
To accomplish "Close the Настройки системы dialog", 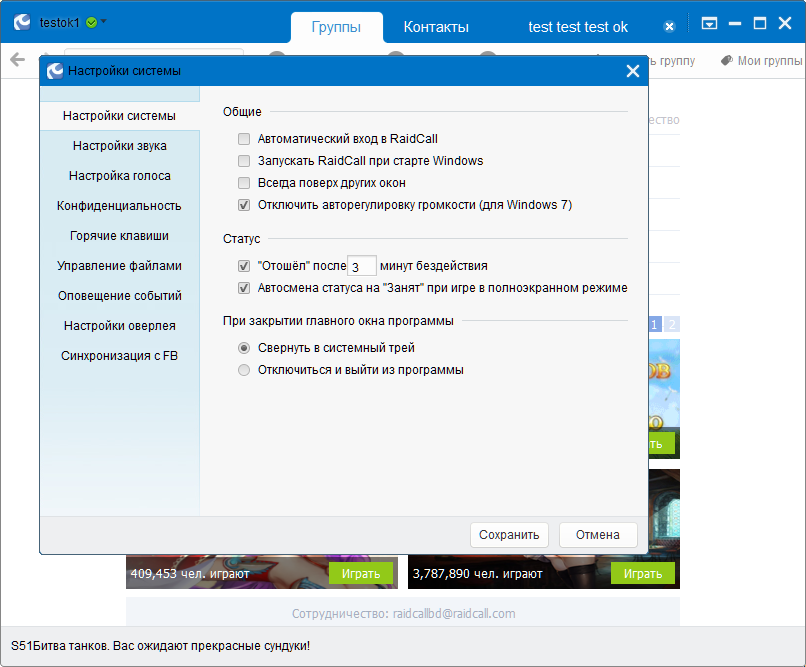I will click(x=633, y=71).
